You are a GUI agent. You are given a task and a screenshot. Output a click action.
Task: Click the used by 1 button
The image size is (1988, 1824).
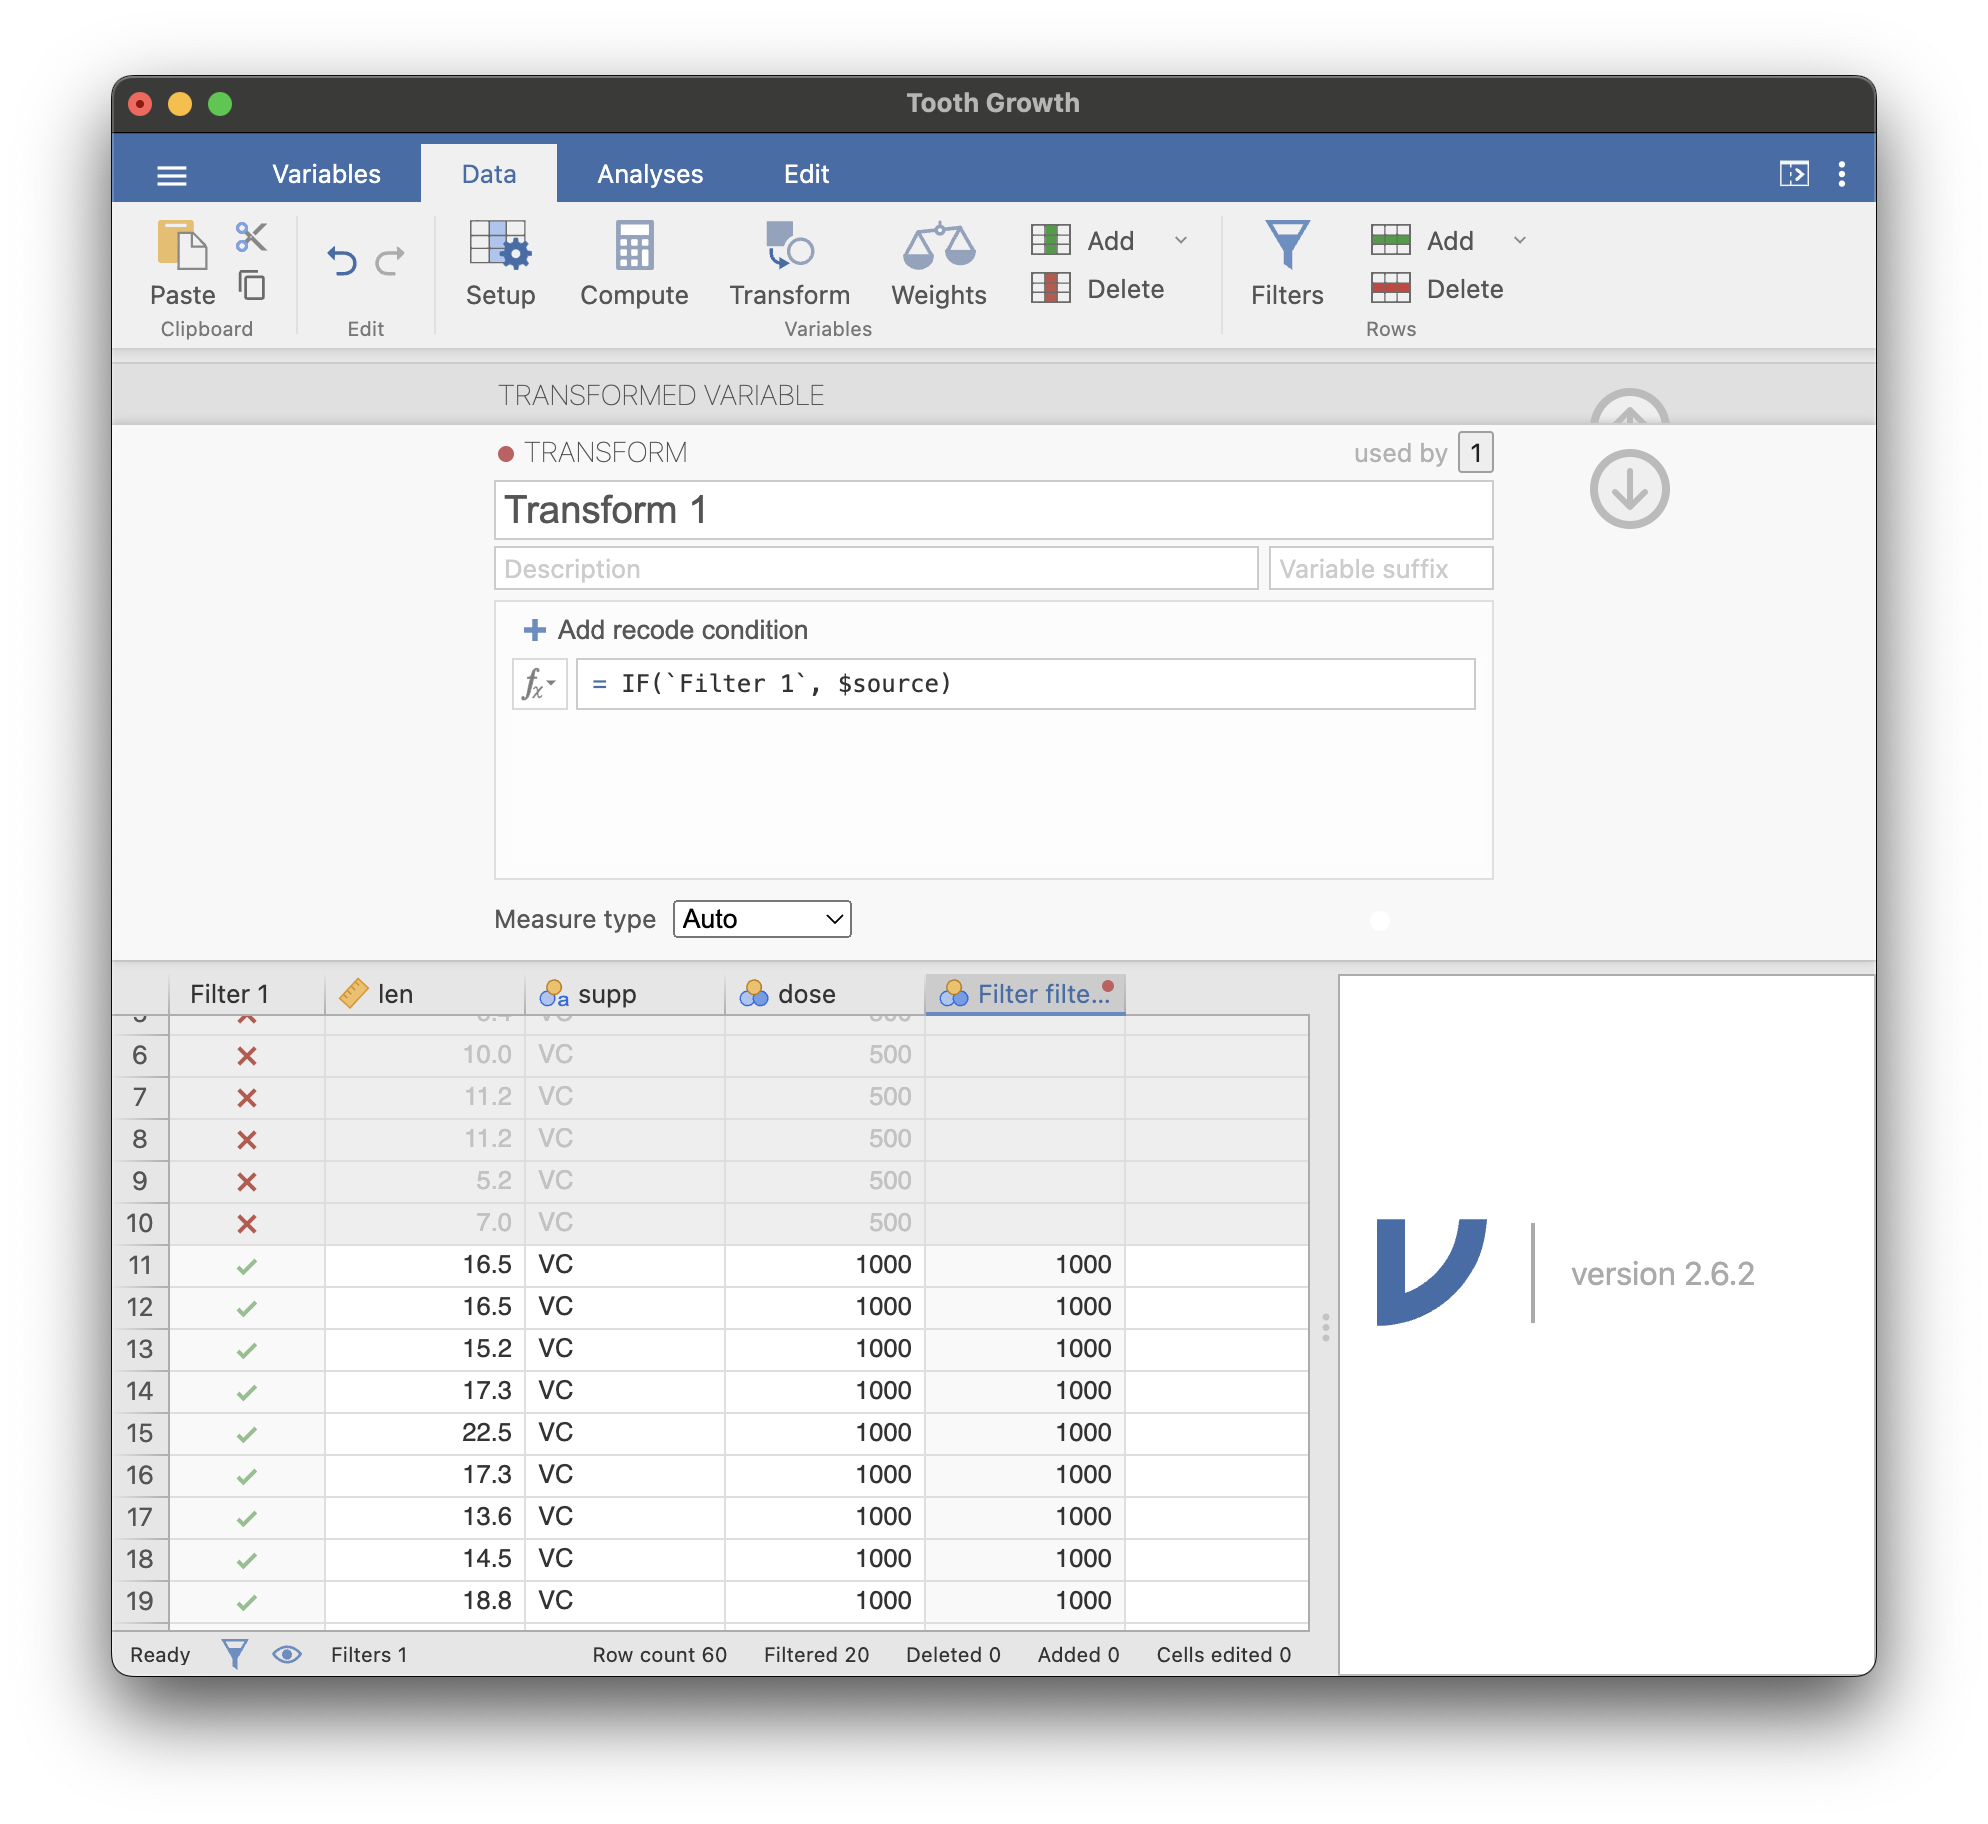coord(1476,453)
